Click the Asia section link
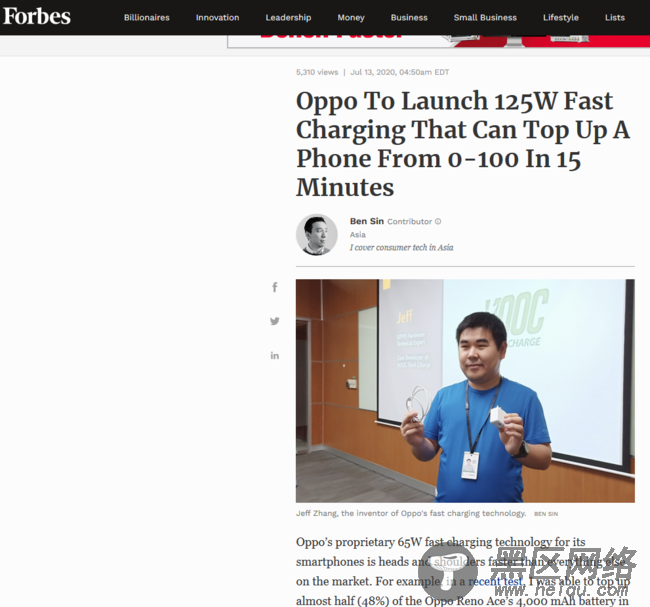The image size is (650, 607). click(358, 235)
